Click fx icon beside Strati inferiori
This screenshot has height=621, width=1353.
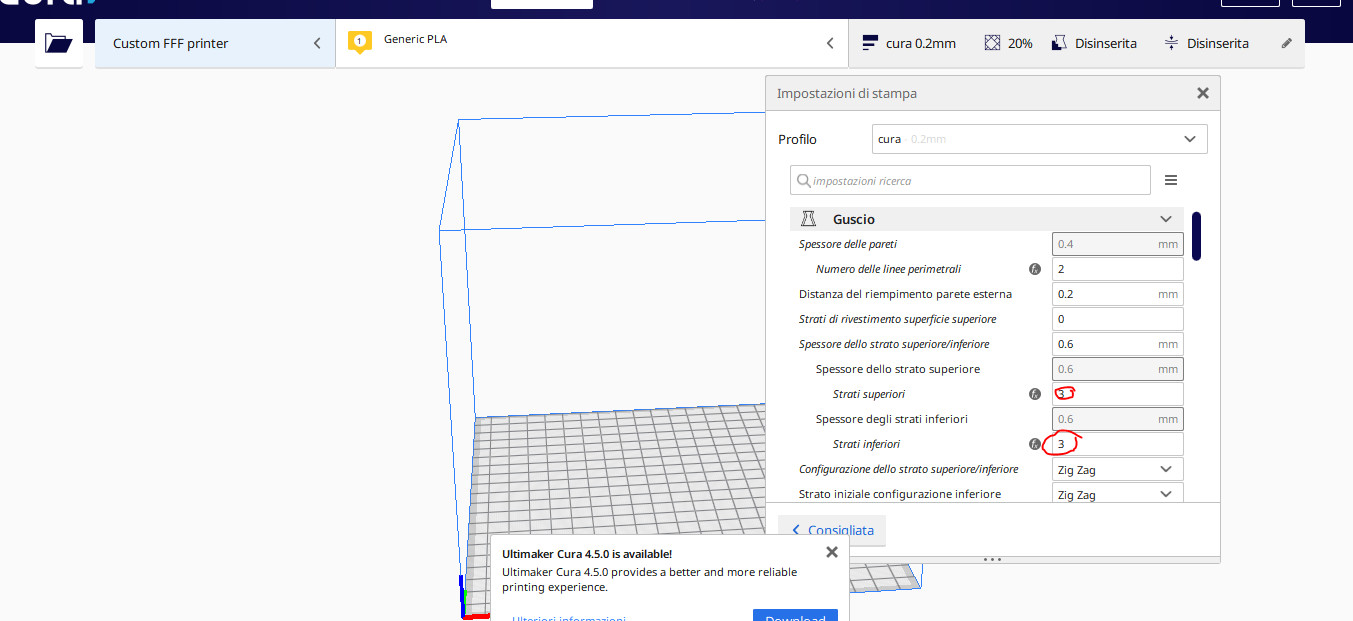1035,444
